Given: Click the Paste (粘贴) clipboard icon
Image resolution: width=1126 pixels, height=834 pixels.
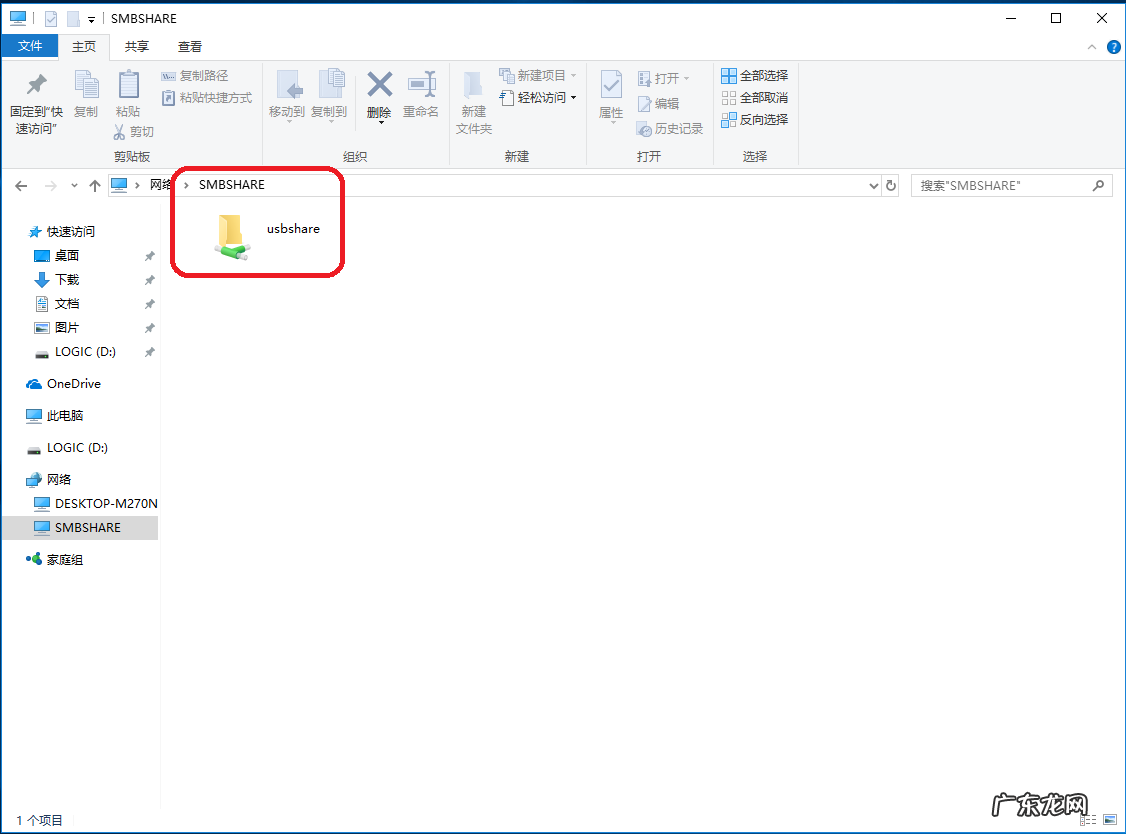Looking at the screenshot, I should (x=129, y=85).
